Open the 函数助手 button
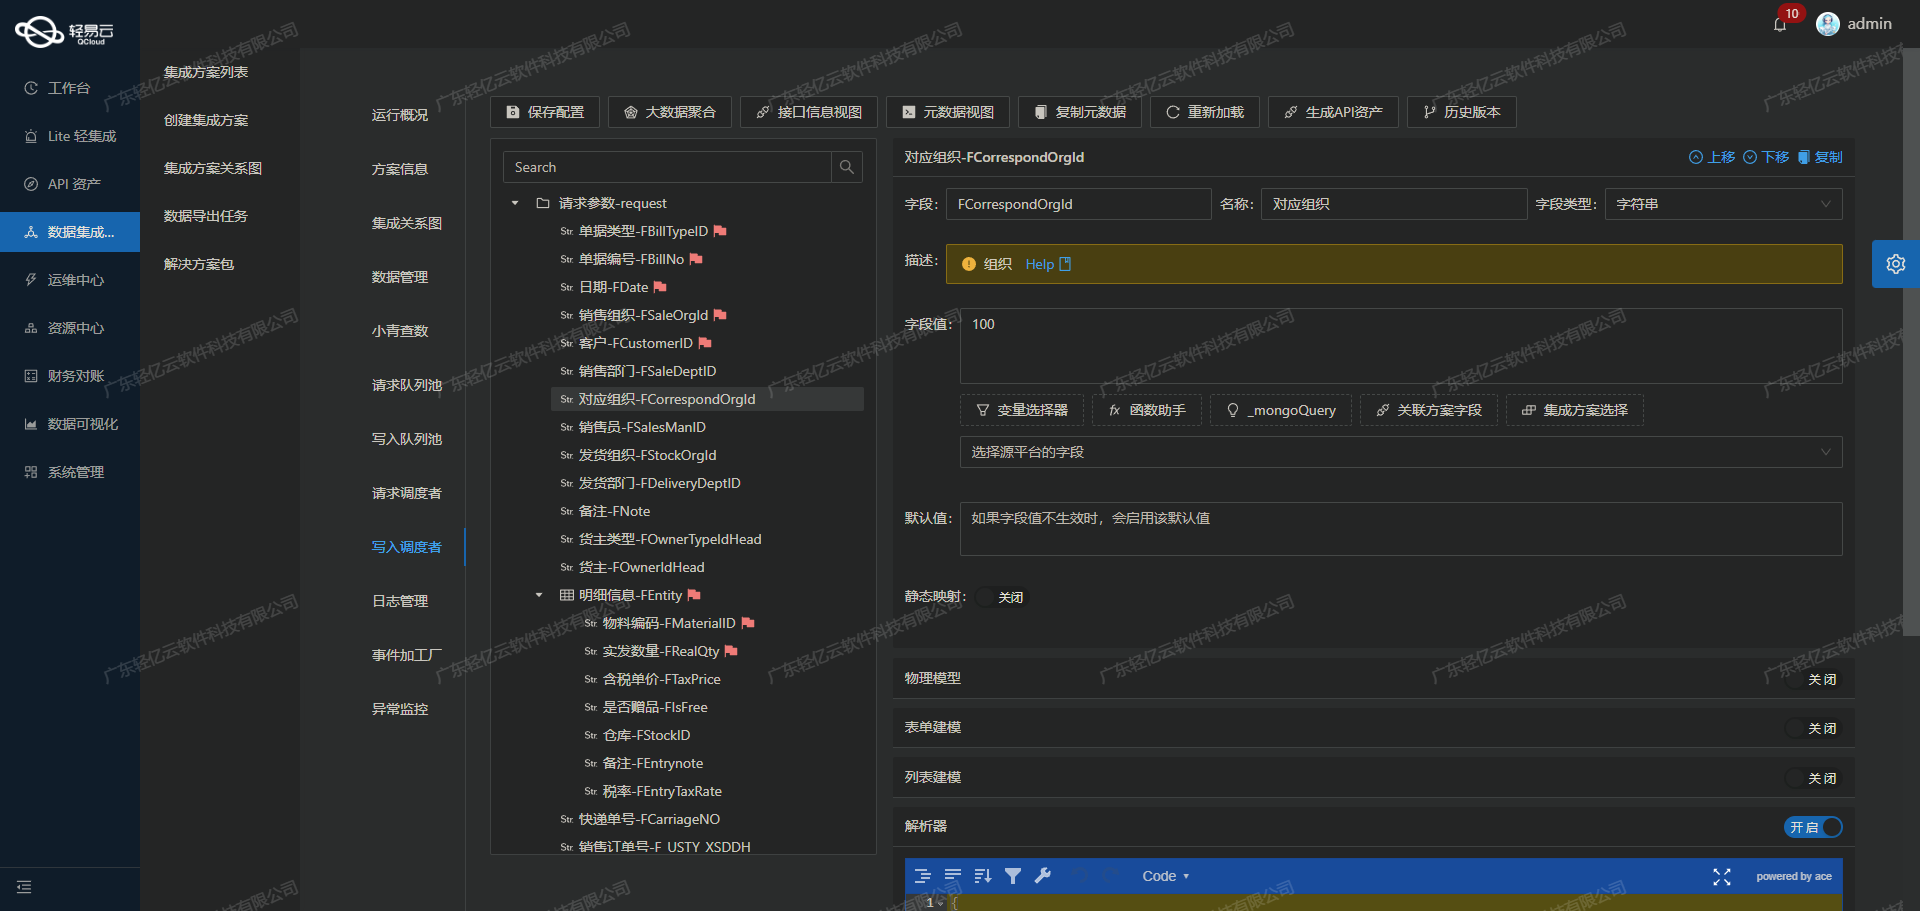1920x911 pixels. [x=1147, y=410]
